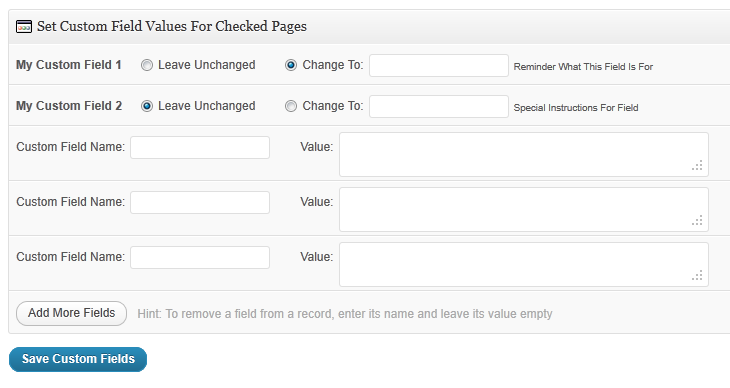Click the first Value textarea
Image resolution: width=730 pixels, height=388 pixels.
524,155
